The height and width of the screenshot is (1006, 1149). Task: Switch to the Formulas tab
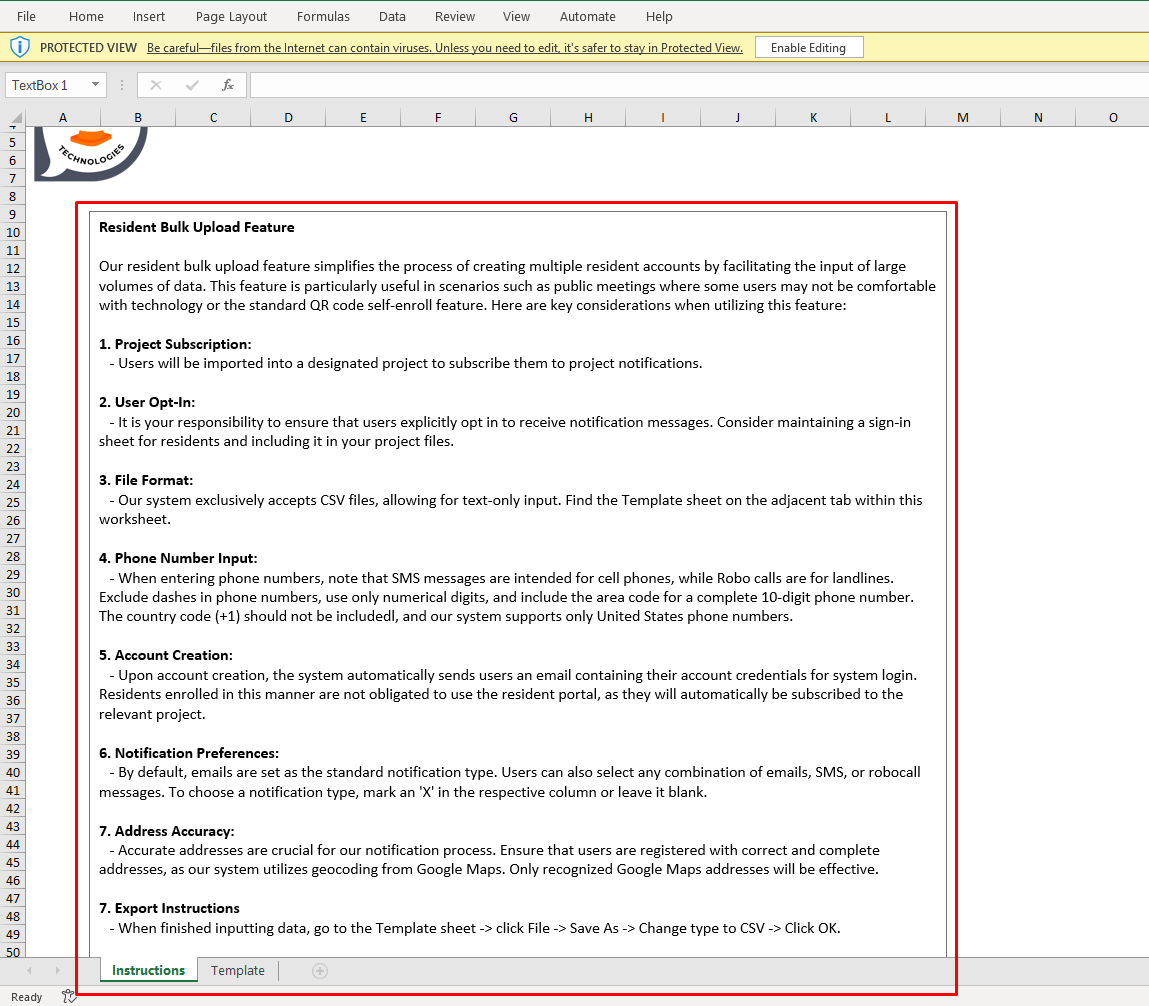[x=323, y=16]
